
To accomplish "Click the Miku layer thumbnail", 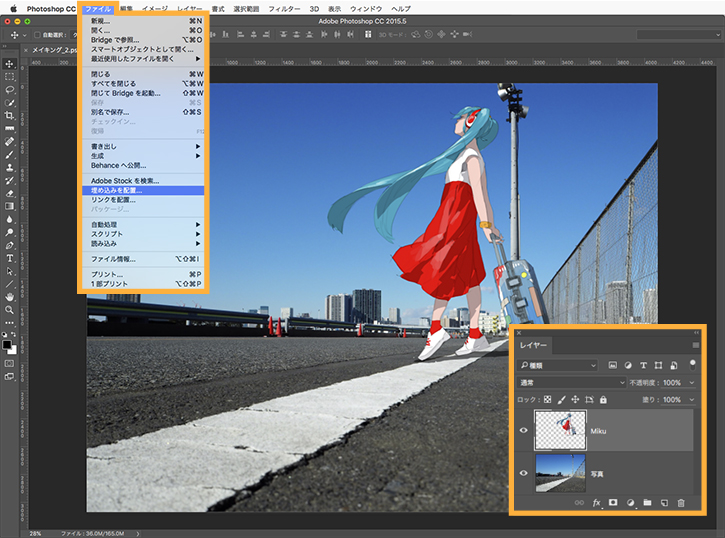I will (560, 430).
